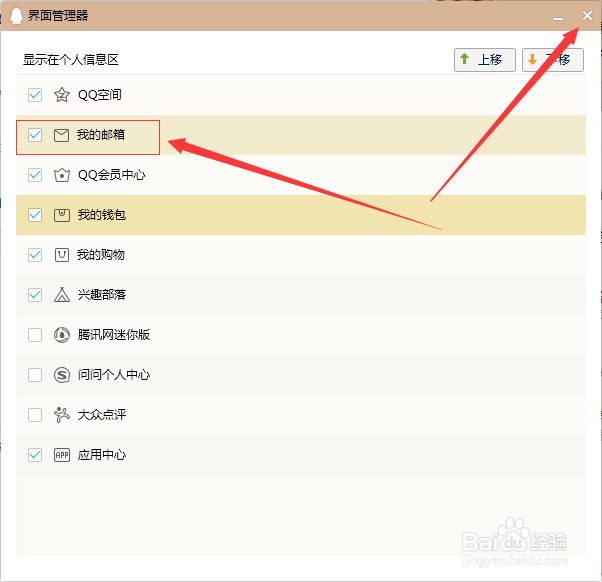Click the QQ penguin icon in title bar
The height and width of the screenshot is (582, 602).
pos(16,16)
